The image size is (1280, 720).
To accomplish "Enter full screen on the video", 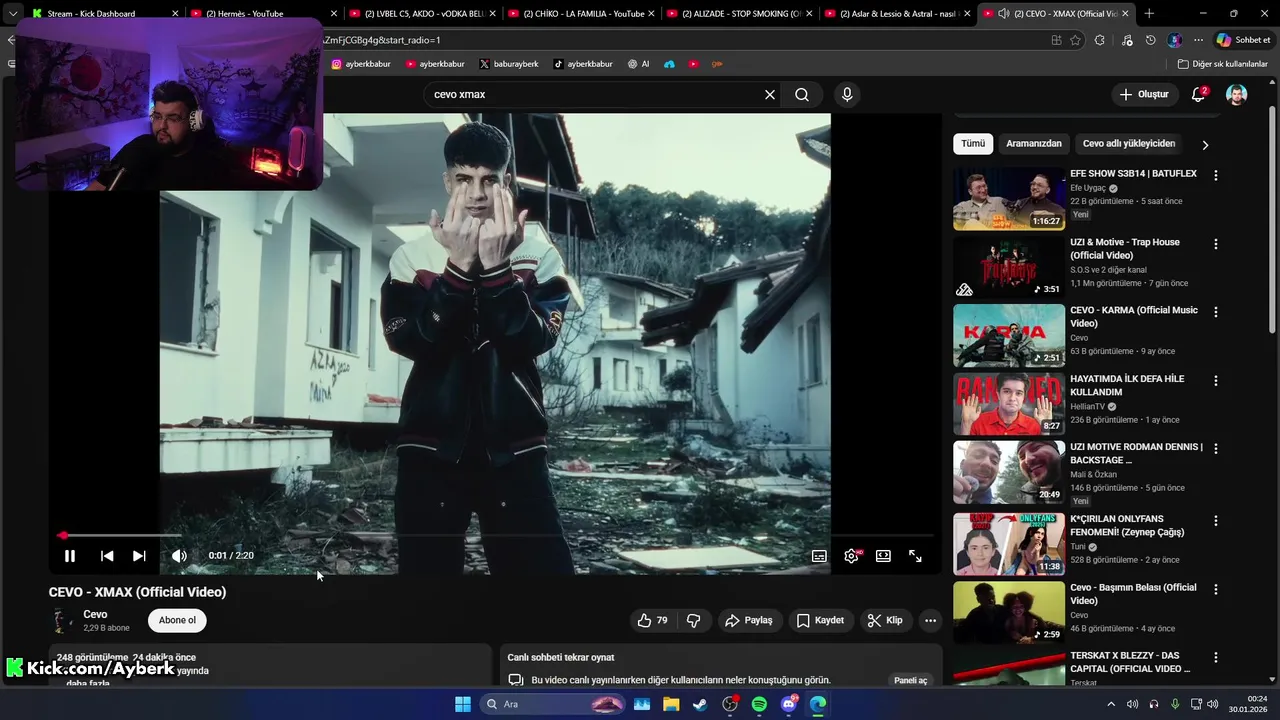I will point(915,556).
